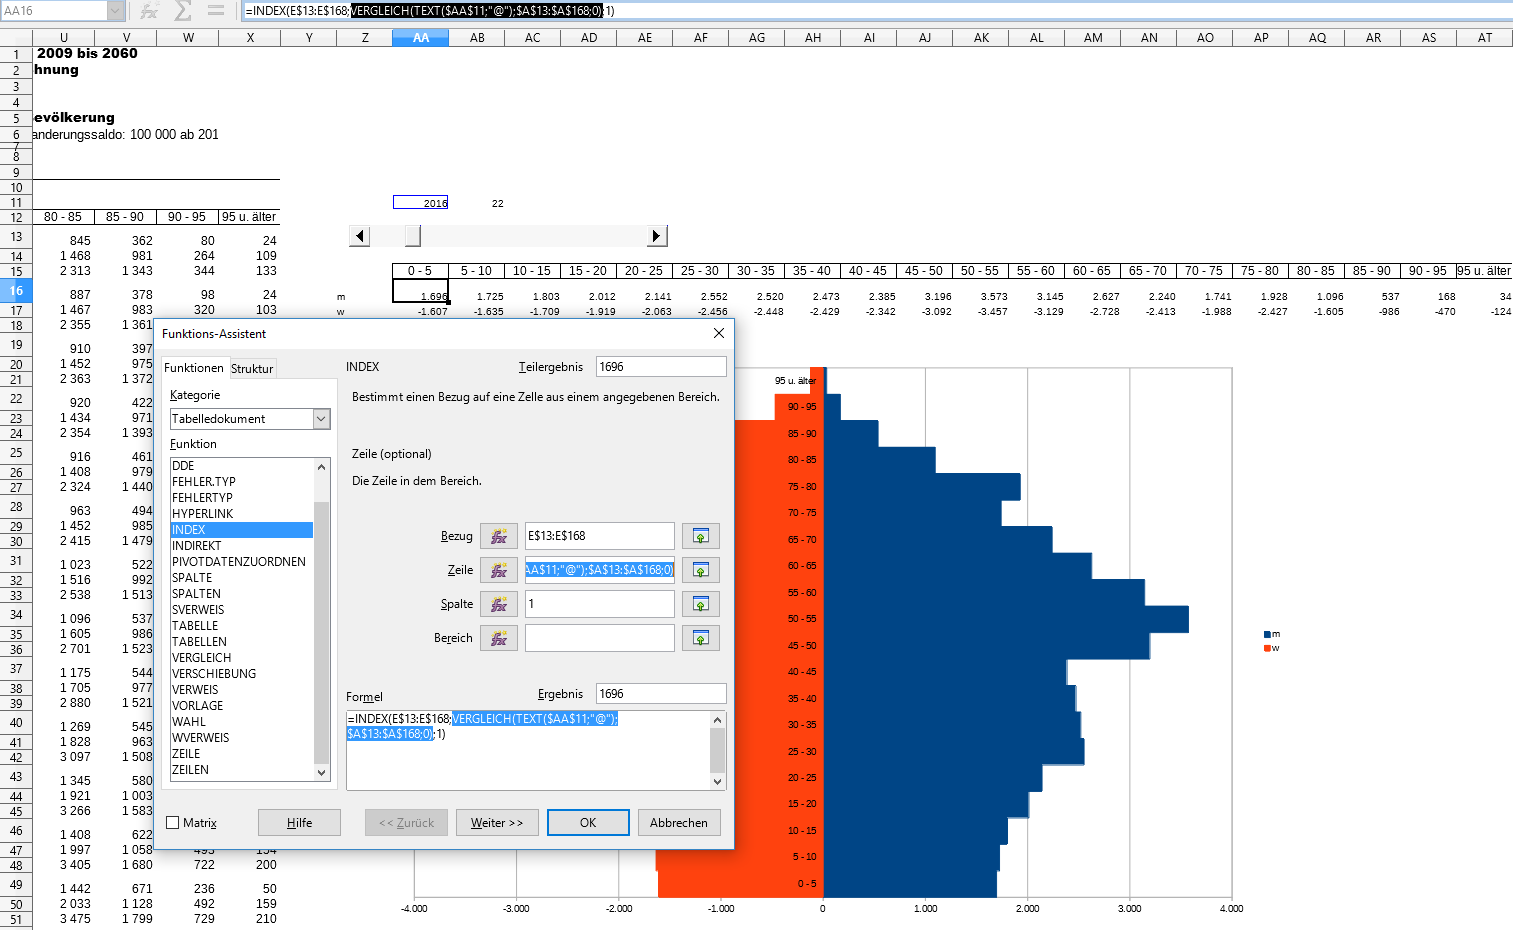Click the year scrollbar slider thumb

click(412, 236)
